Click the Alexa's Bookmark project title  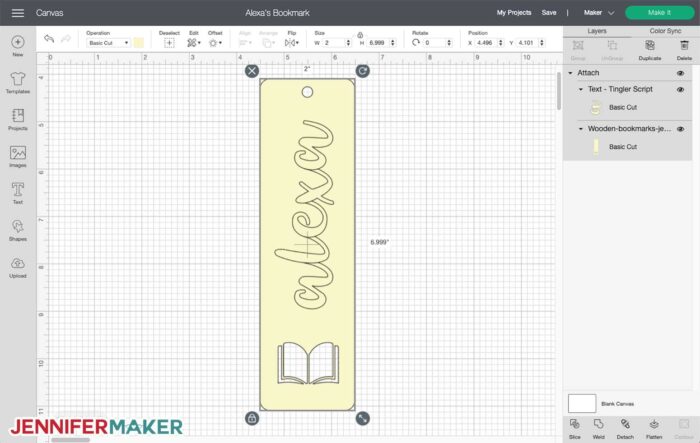click(277, 13)
